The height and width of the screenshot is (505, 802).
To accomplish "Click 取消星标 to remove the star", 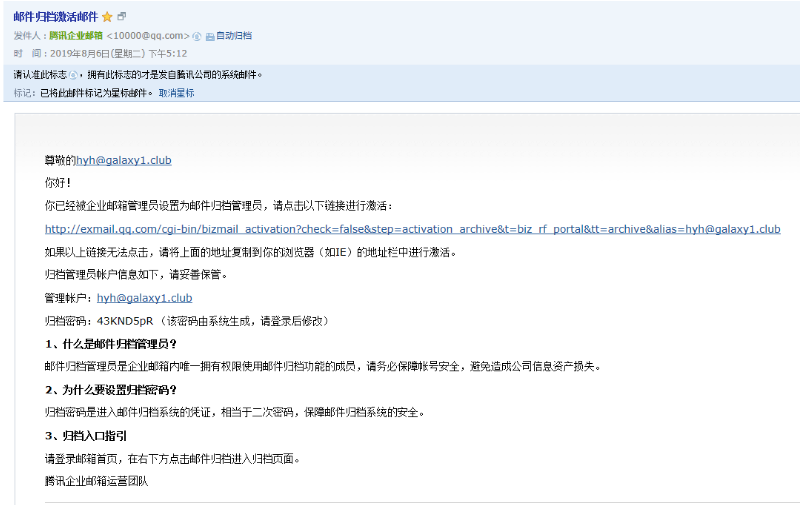I will click(x=176, y=93).
